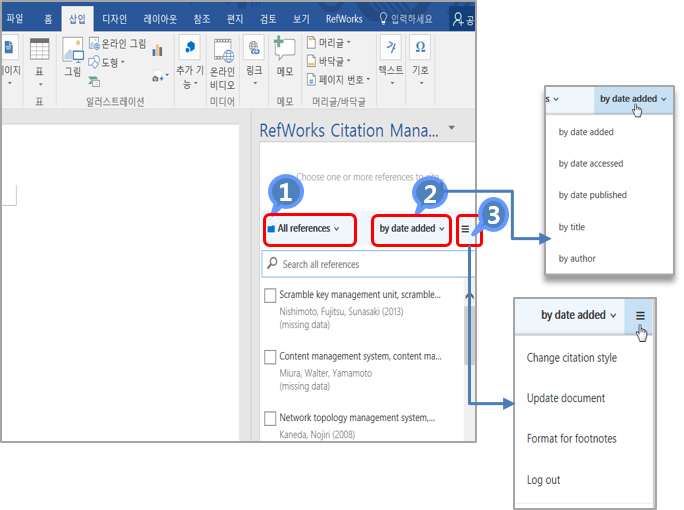Open the 디자인 tab
Image resolution: width=684 pixels, height=510 pixels.
pyautogui.click(x=114, y=19)
